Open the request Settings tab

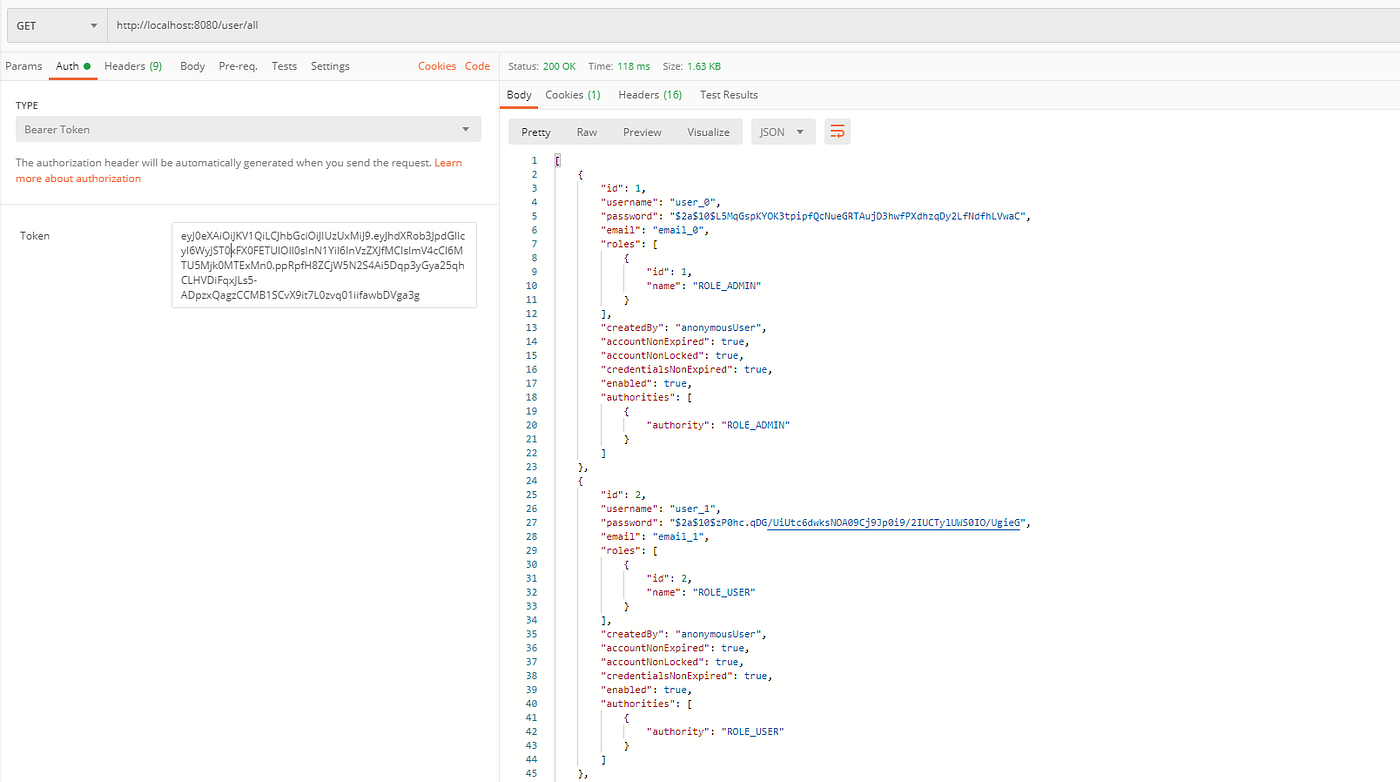click(x=330, y=66)
